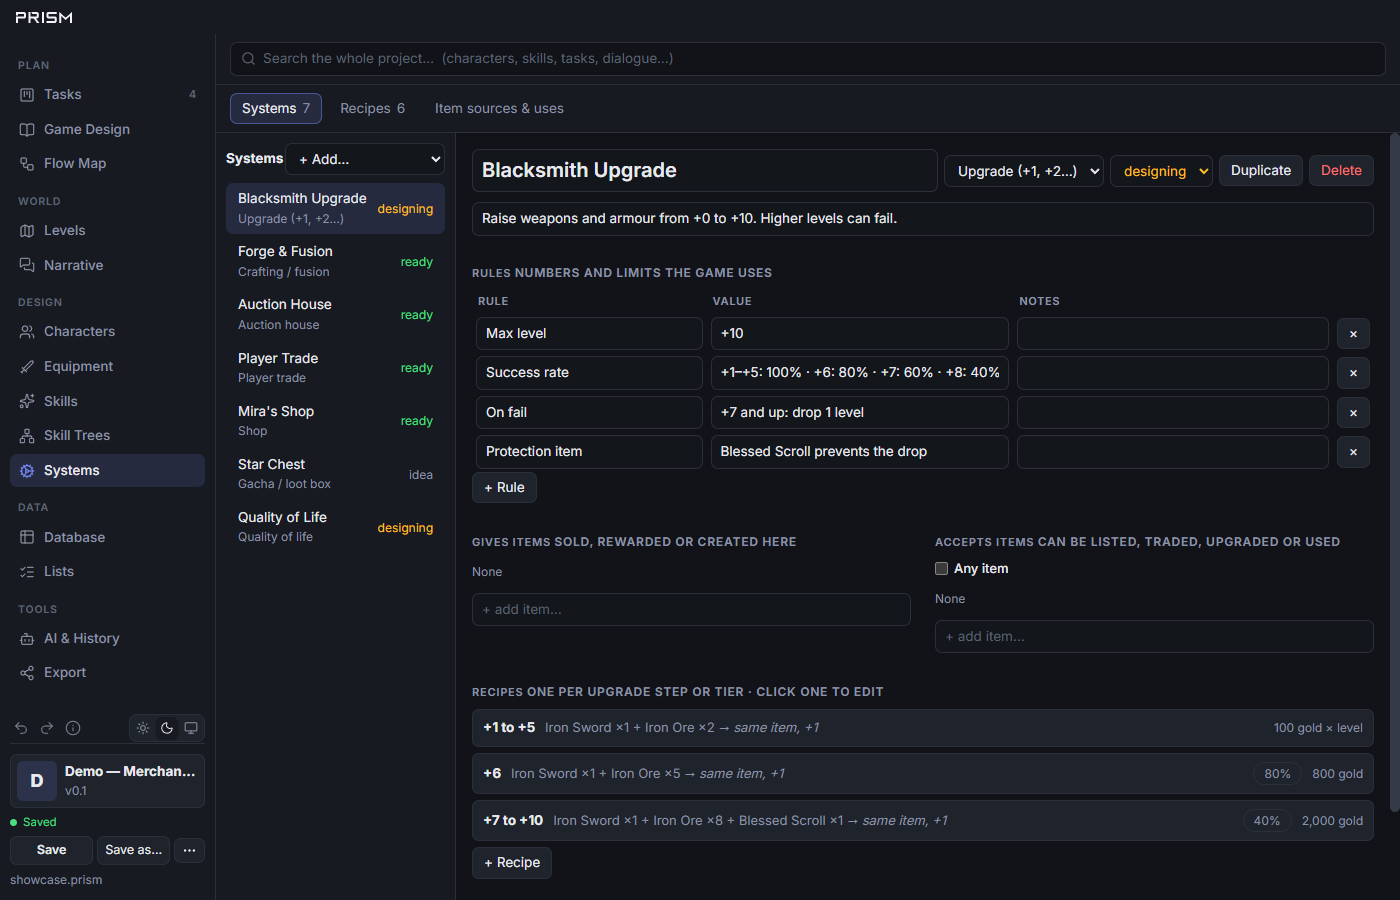Open AI & History tools
Image resolution: width=1400 pixels, height=900 pixels.
107,638
